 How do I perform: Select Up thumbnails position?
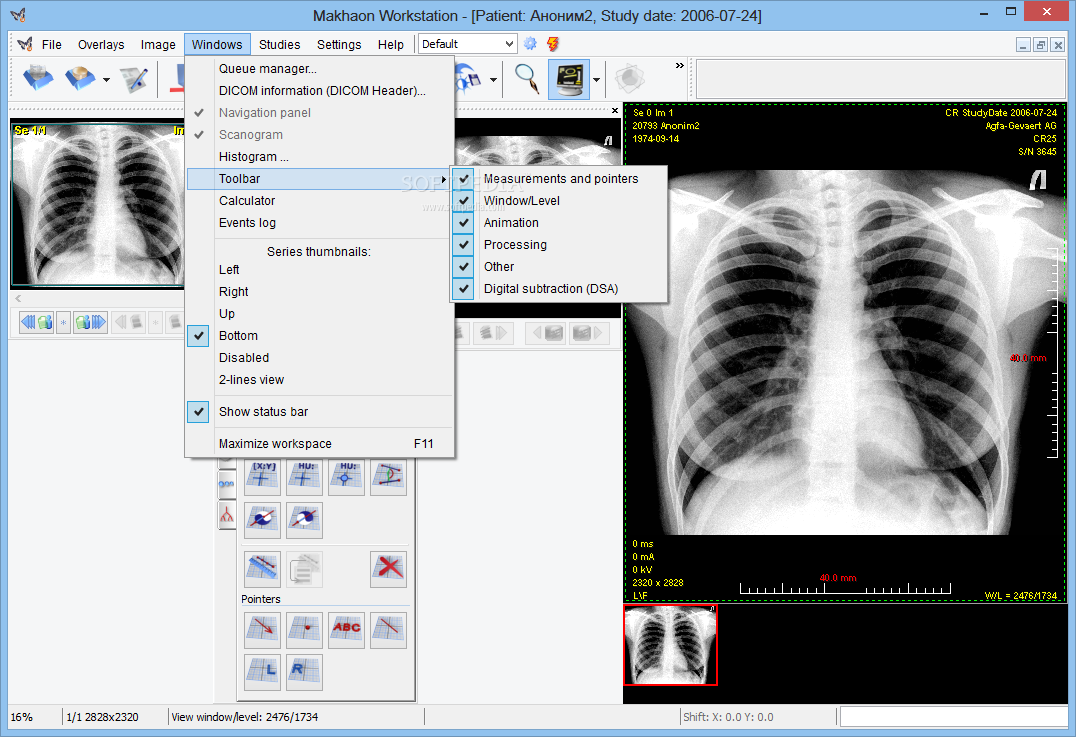tap(320, 314)
